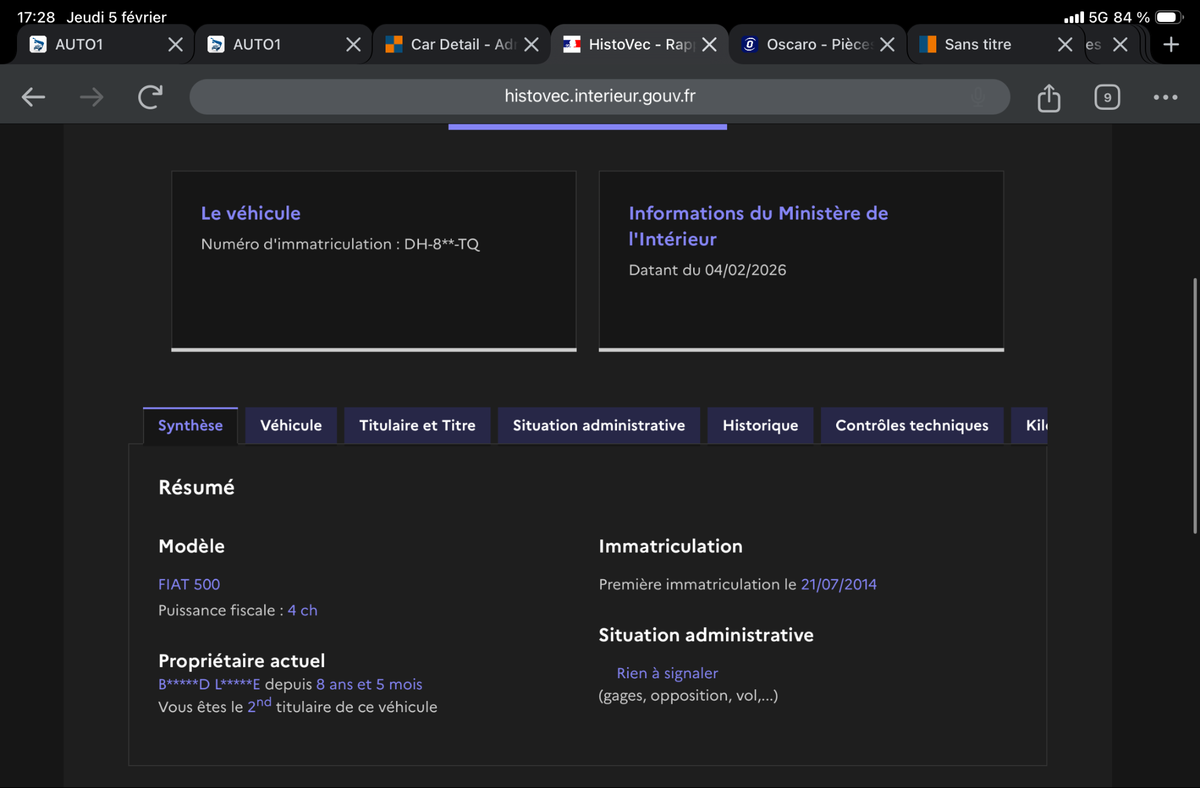Image resolution: width=1200 pixels, height=788 pixels.
Task: Tap the microphone icon in address bar
Action: [x=978, y=97]
